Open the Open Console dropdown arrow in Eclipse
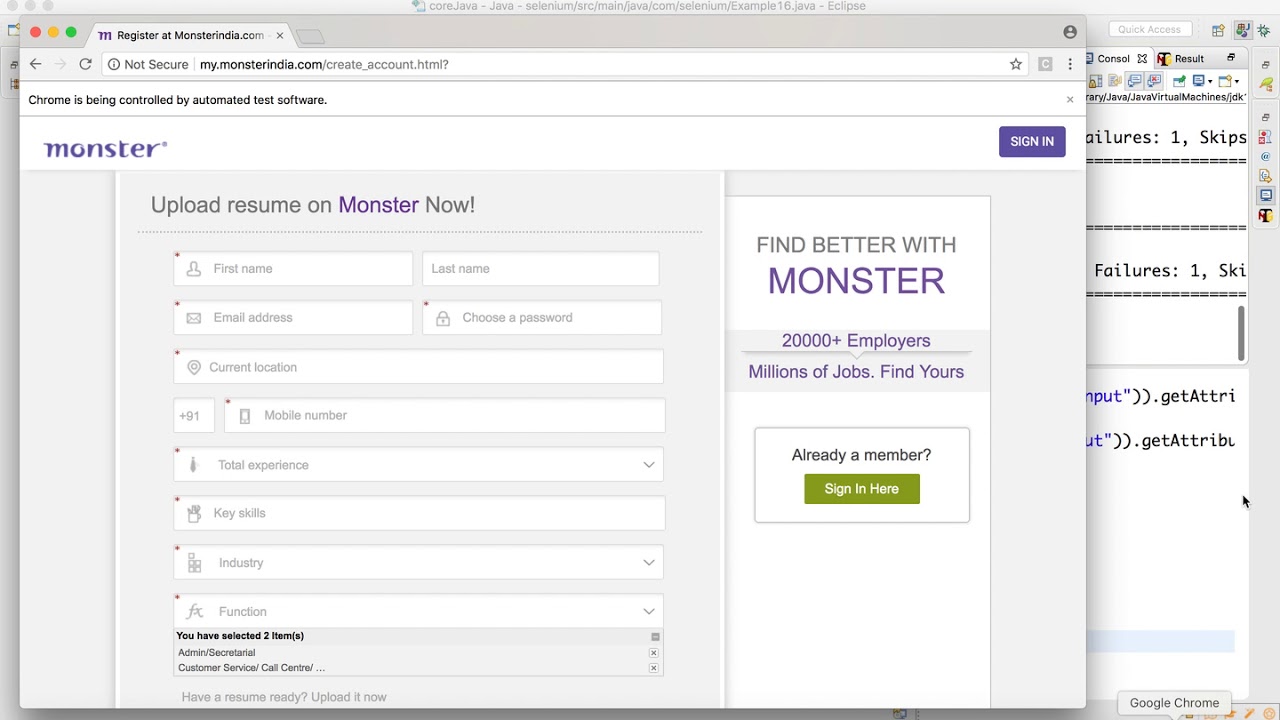The height and width of the screenshot is (720, 1280). (x=1236, y=81)
